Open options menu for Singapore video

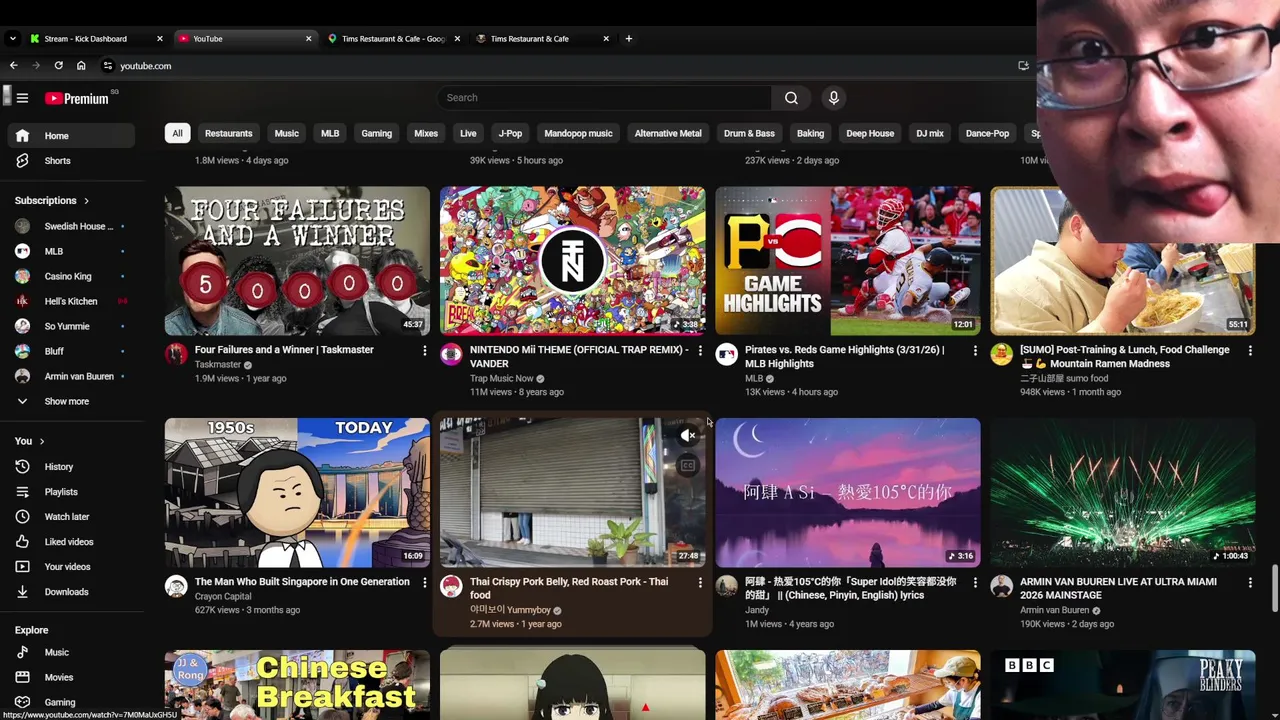[x=424, y=583]
